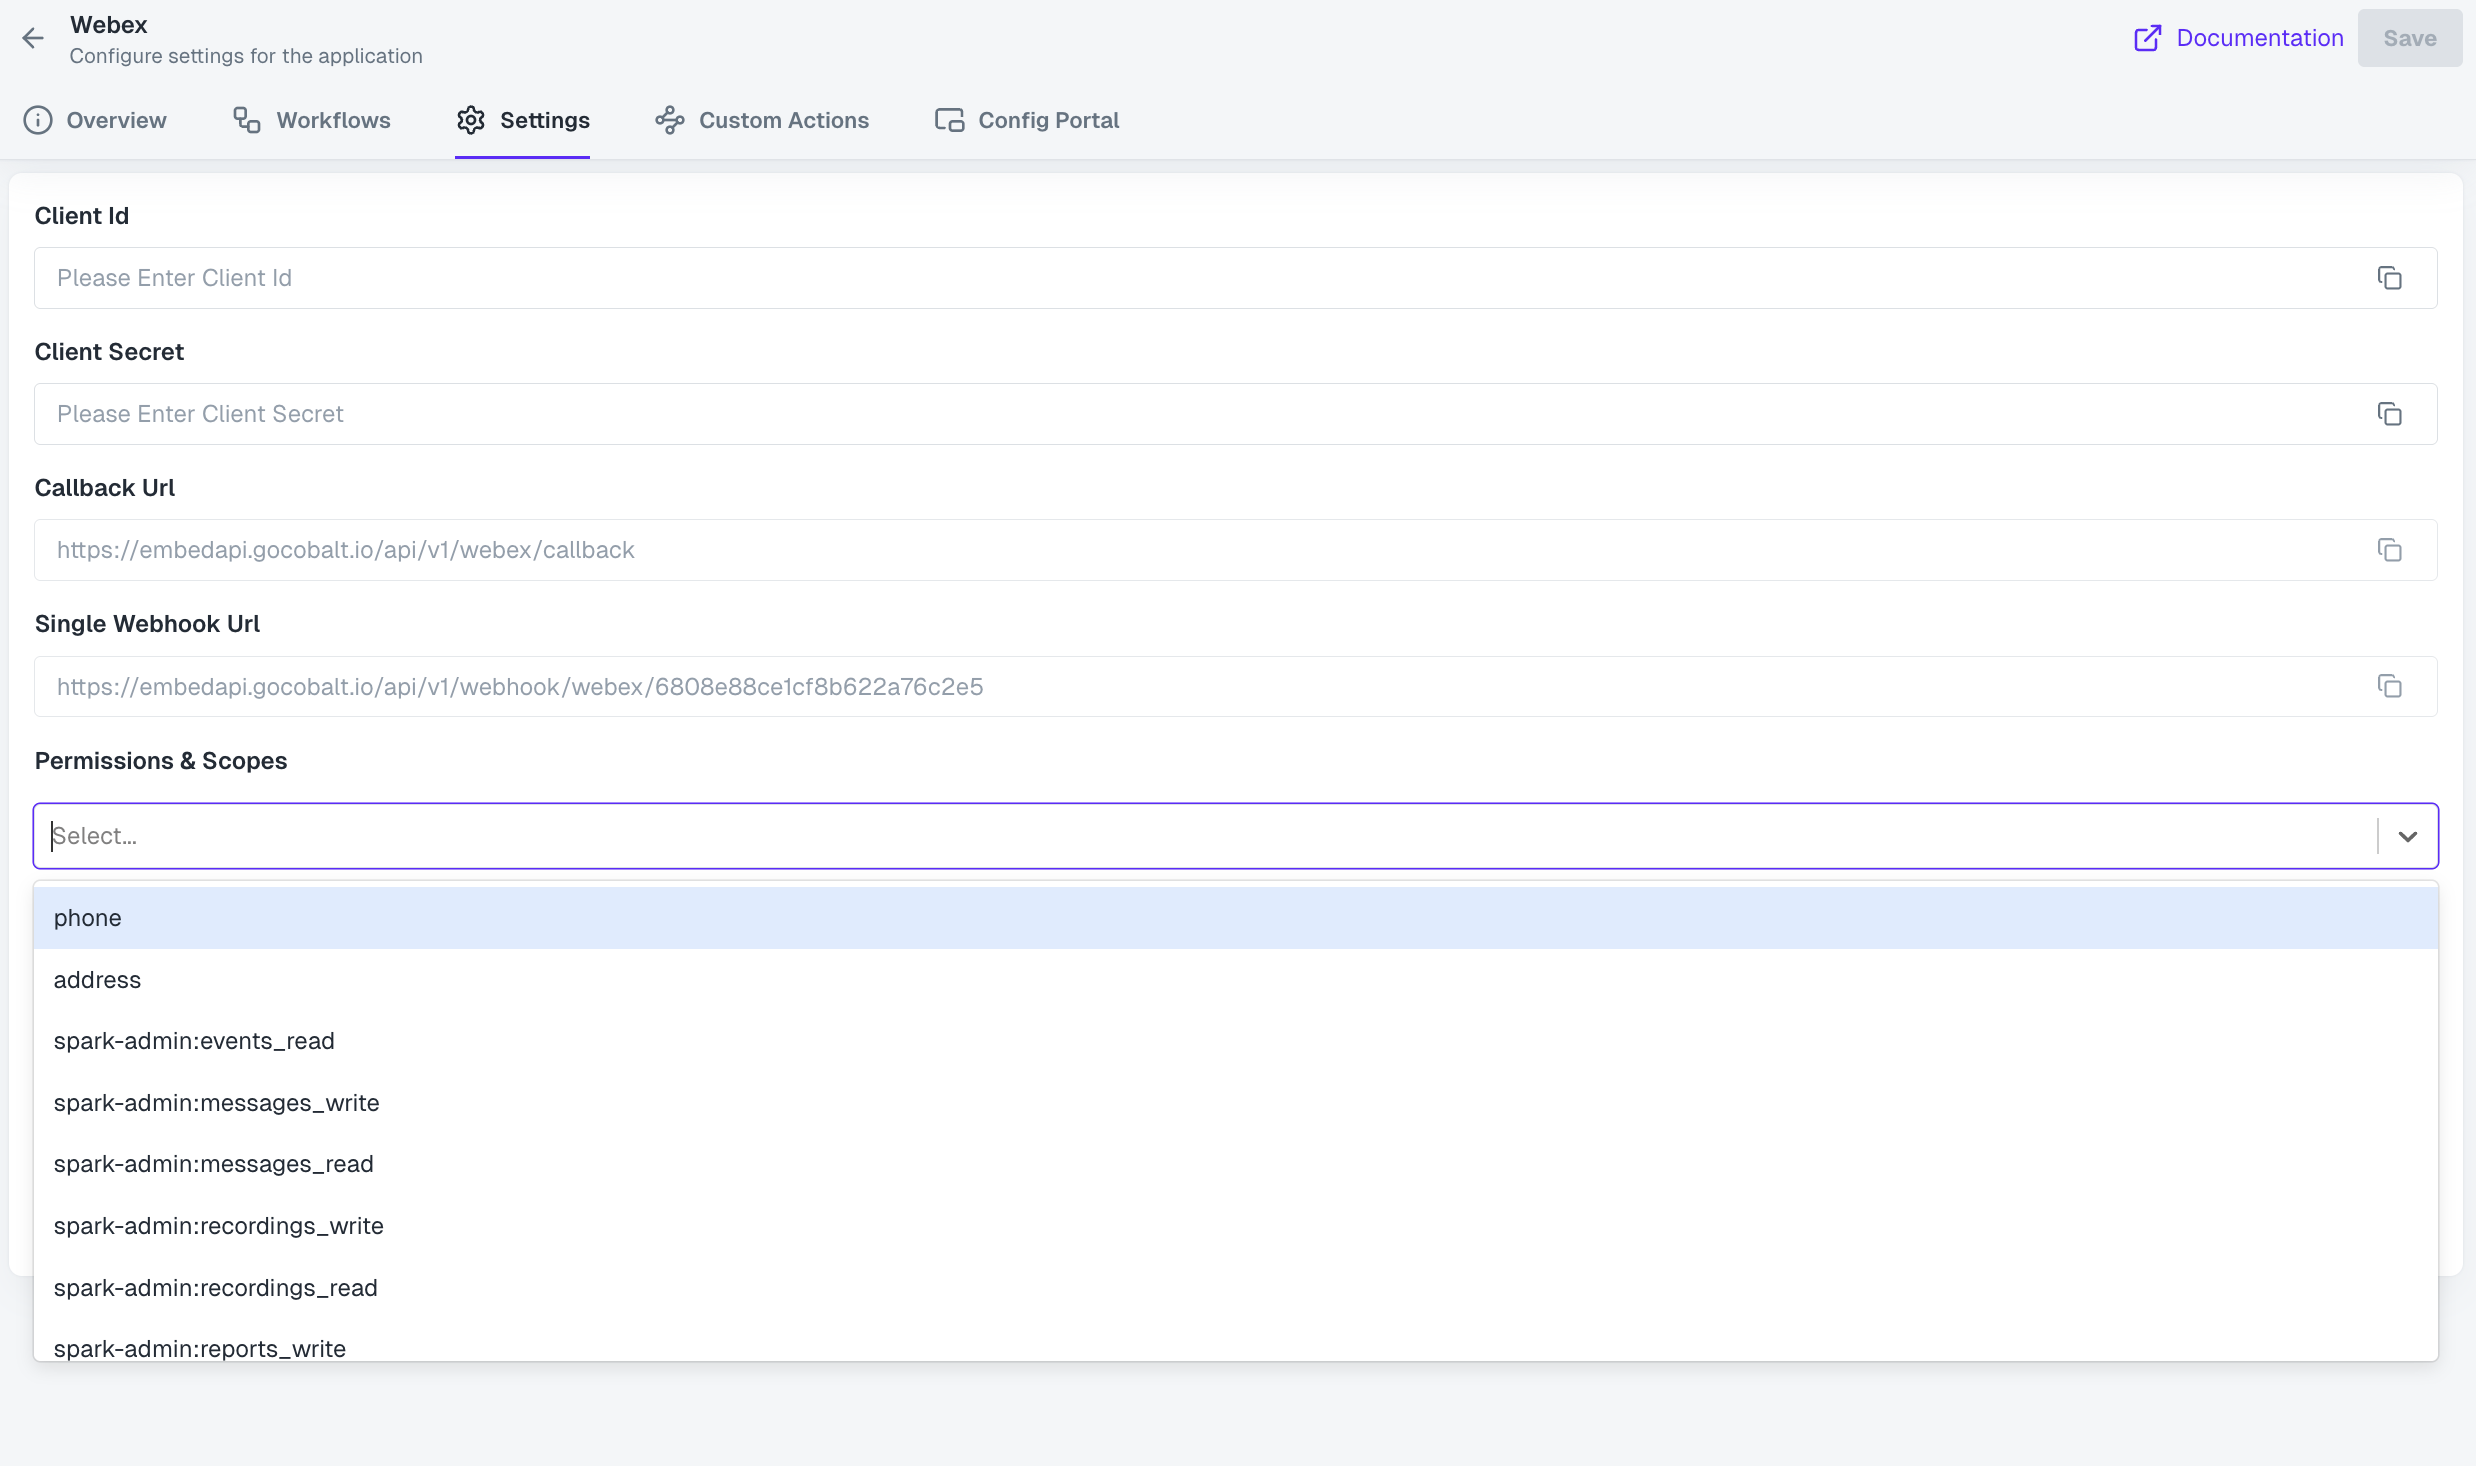Copy the Client Id field value
This screenshot has height=1466, width=2476.
tap(2391, 277)
